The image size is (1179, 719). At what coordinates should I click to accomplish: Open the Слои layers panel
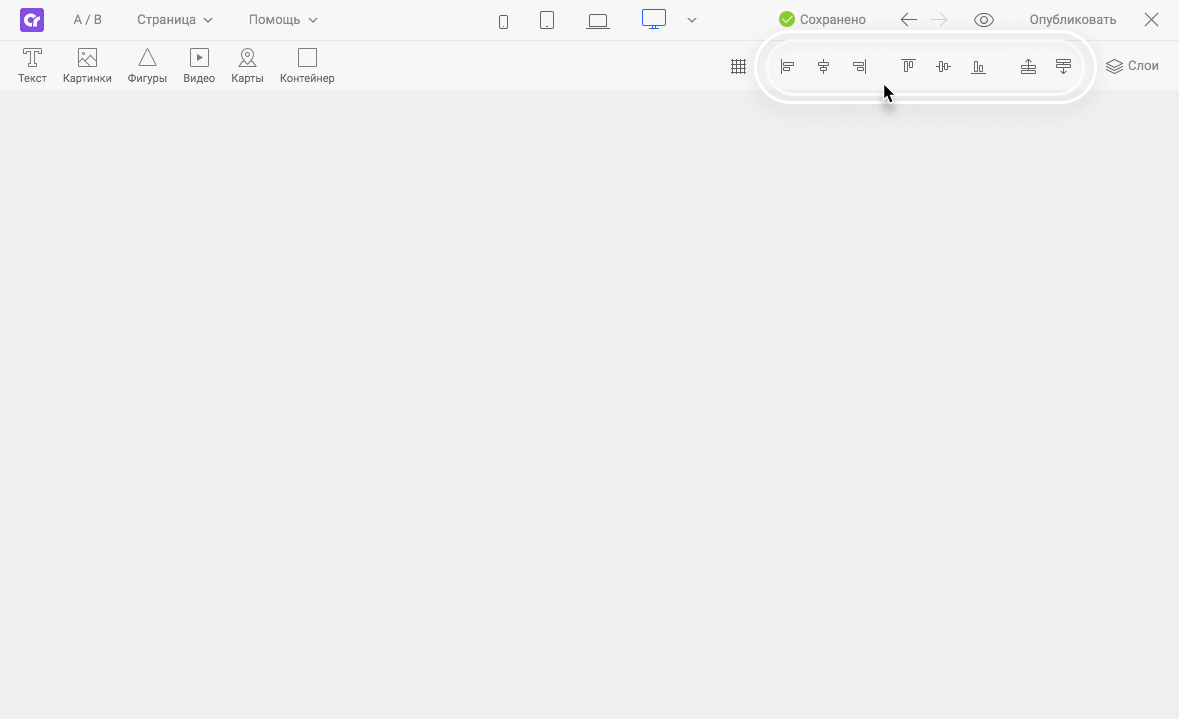pyautogui.click(x=1132, y=66)
